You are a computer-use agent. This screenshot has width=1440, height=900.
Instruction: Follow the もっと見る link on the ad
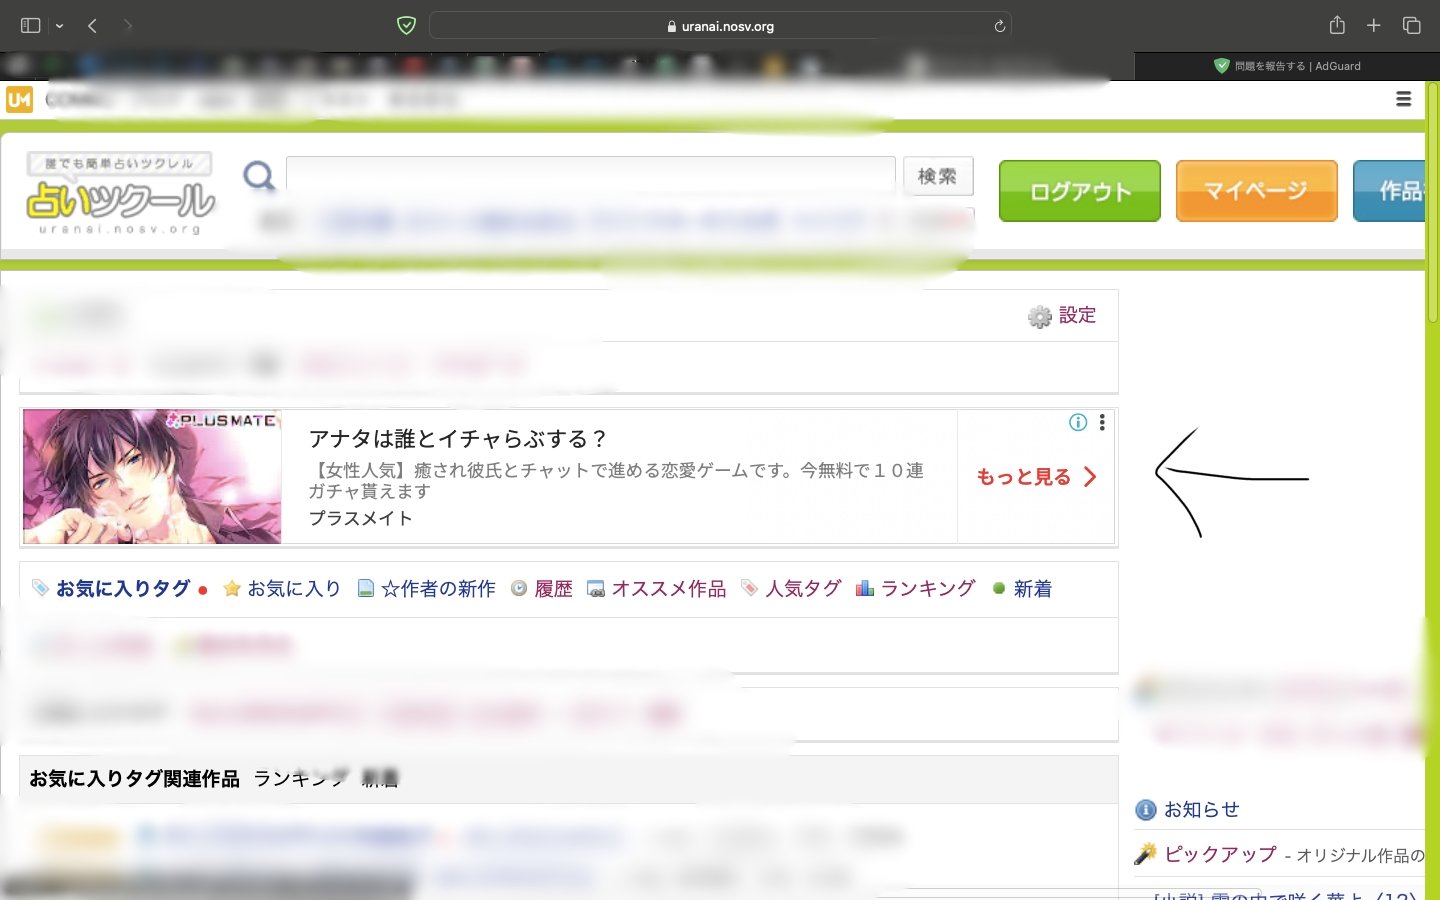tap(1024, 477)
